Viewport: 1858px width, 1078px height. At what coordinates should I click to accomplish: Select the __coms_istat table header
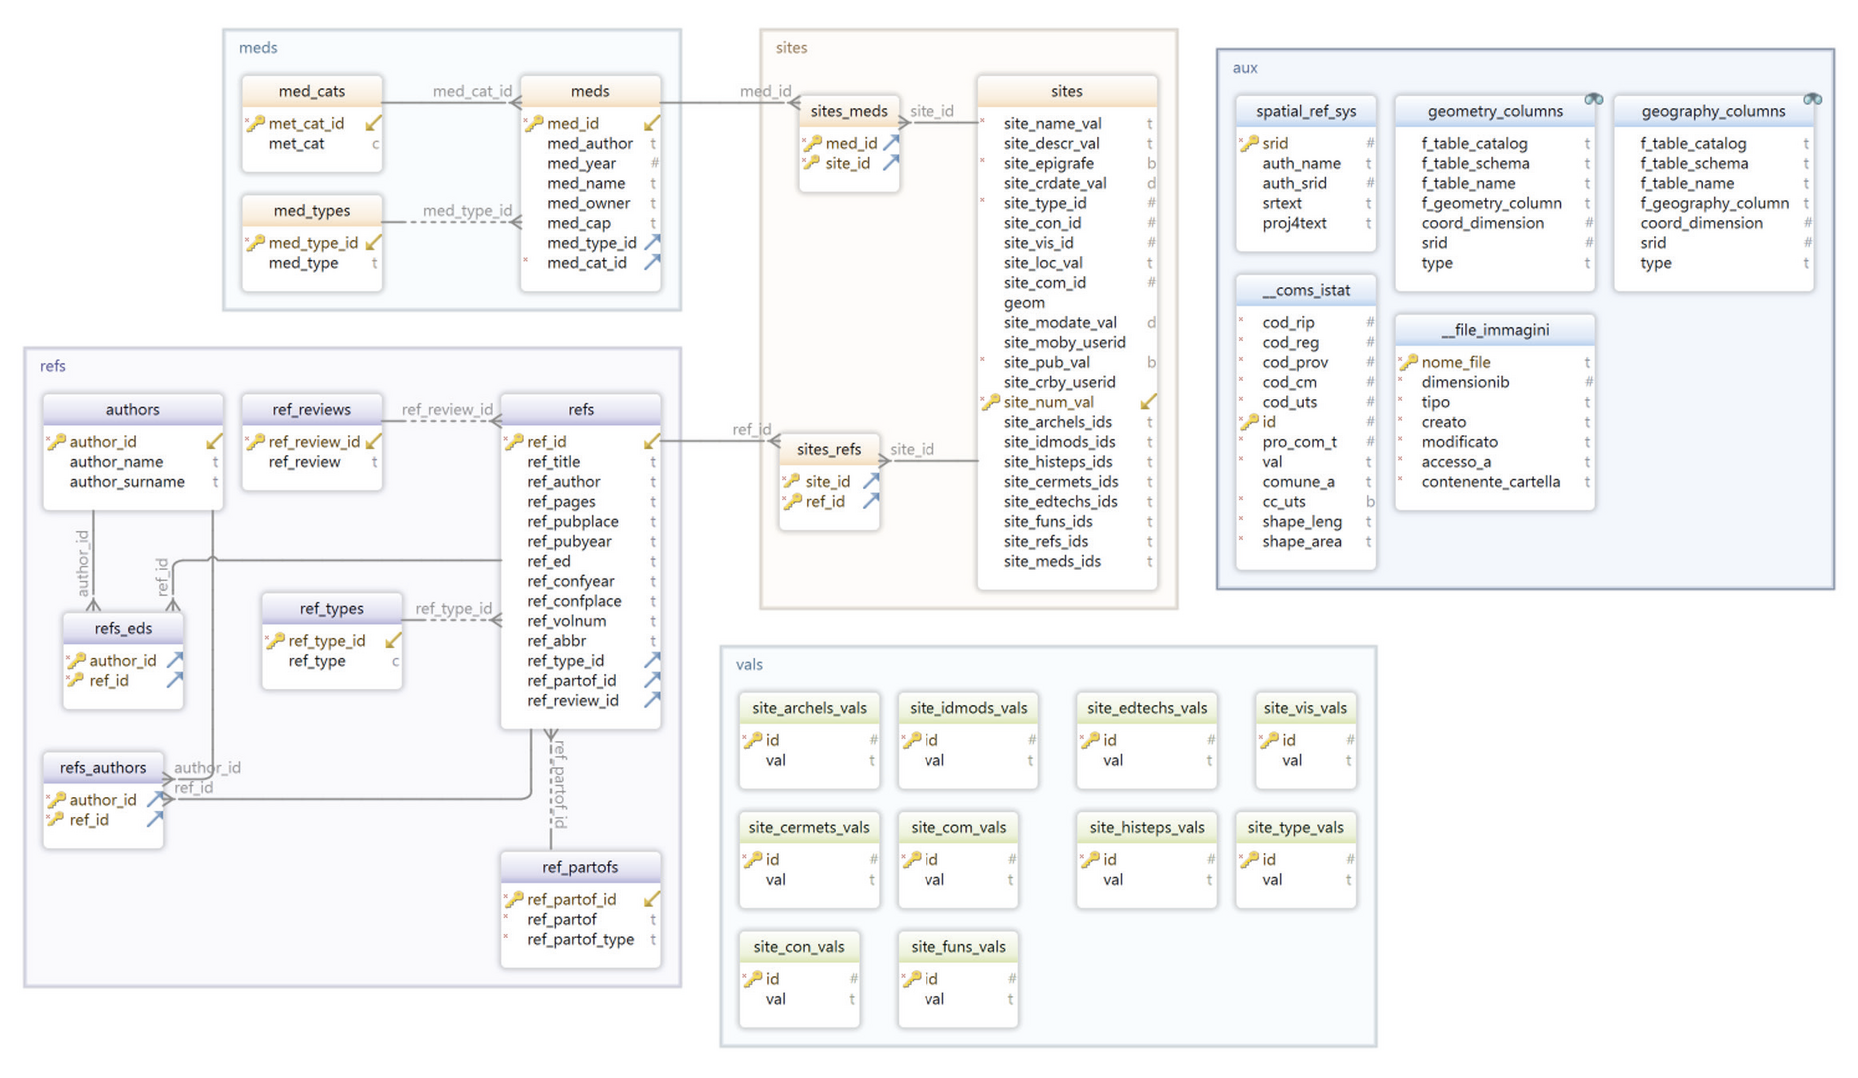pyautogui.click(x=1305, y=290)
